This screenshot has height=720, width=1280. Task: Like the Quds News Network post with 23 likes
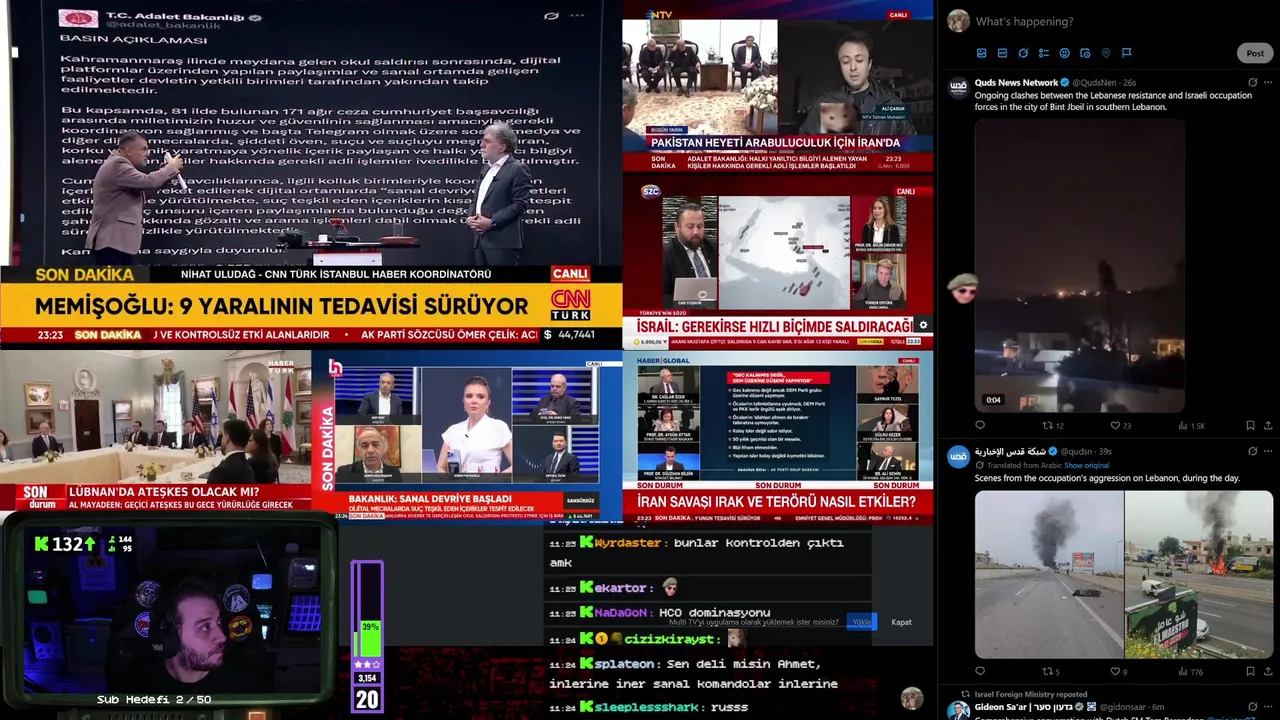(x=1121, y=425)
